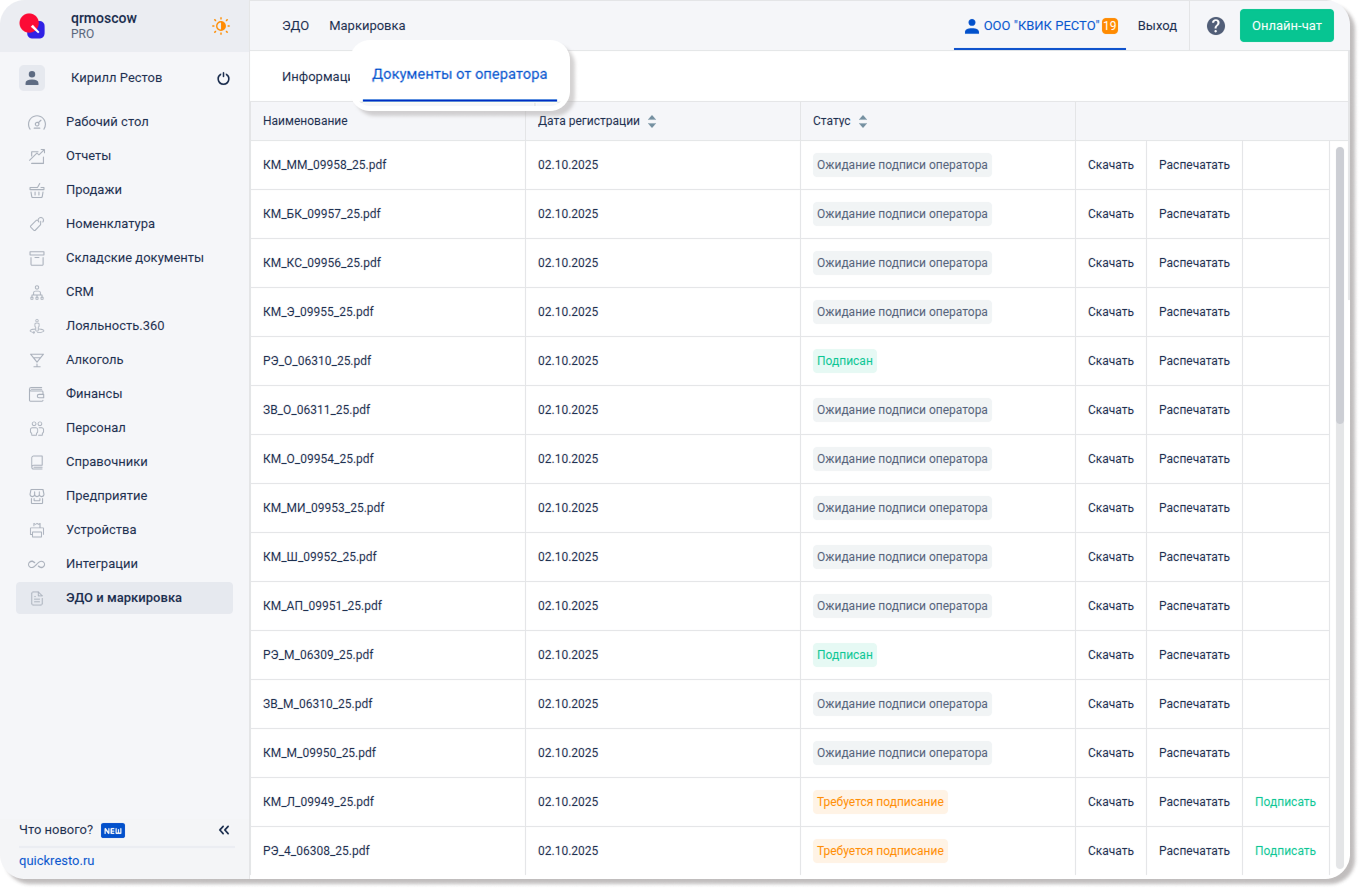This screenshot has width=1359, height=888.
Task: Switch to Документы от оператора tab
Action: (459, 75)
